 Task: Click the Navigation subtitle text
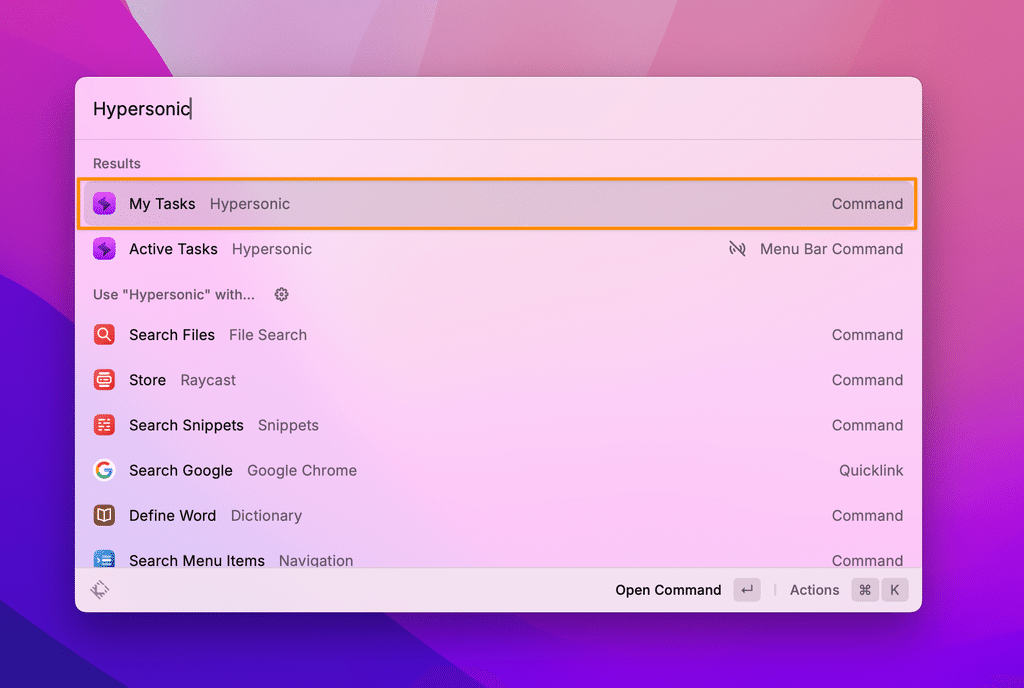(x=315, y=560)
